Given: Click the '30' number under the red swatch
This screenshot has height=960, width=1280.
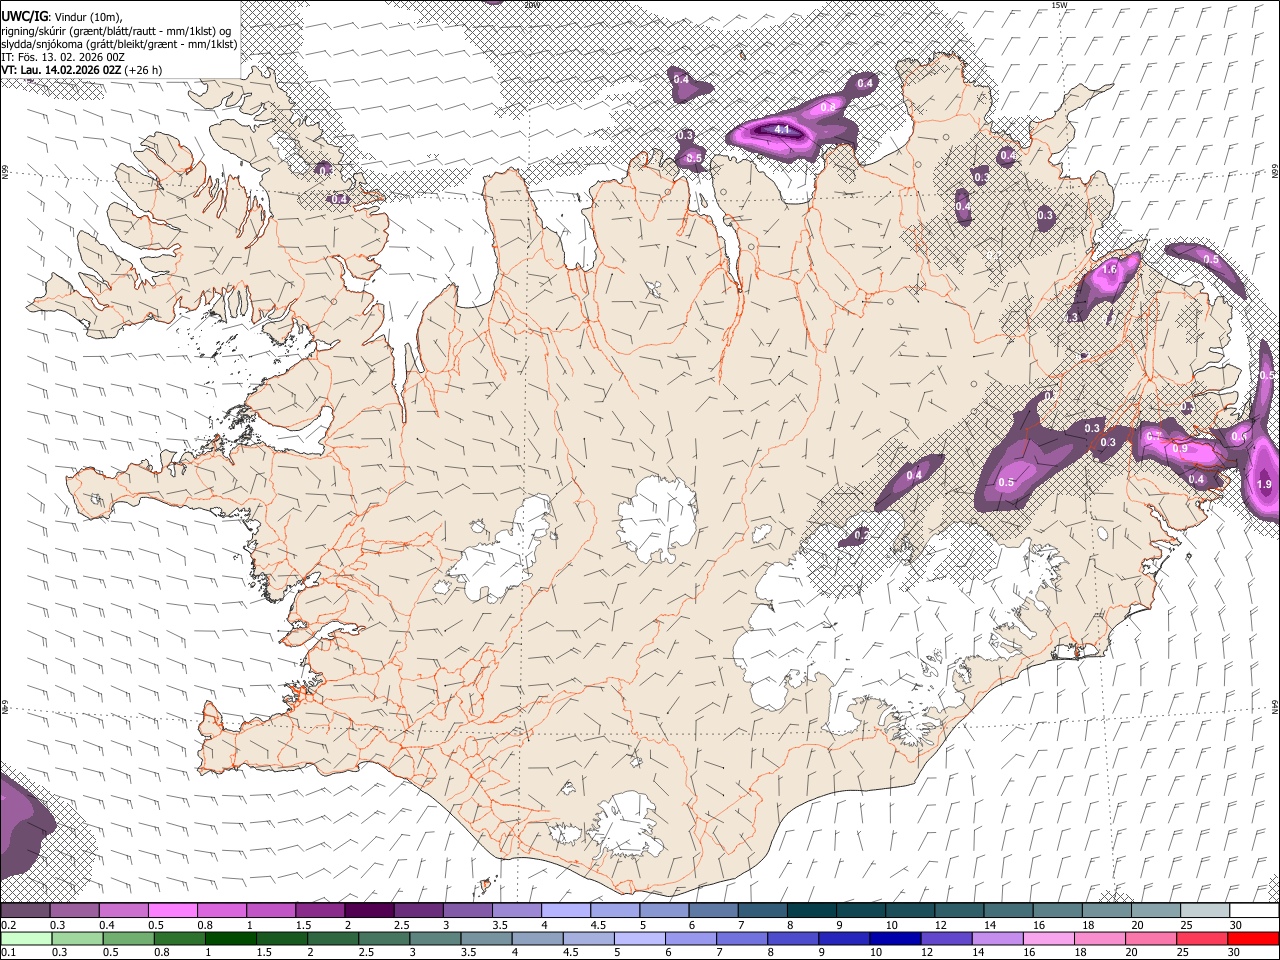Looking at the screenshot, I should [x=1236, y=953].
